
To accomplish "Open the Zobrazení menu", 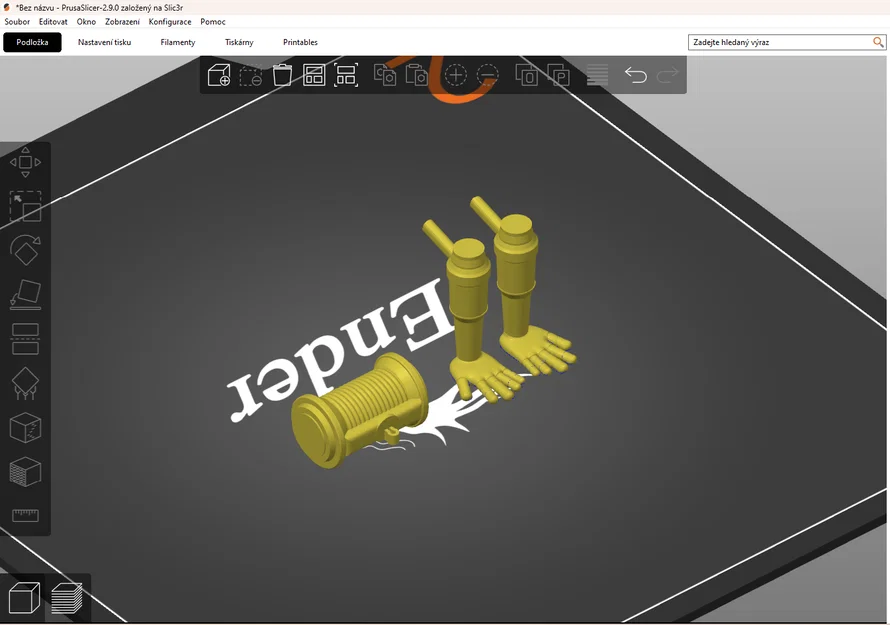I will [122, 22].
